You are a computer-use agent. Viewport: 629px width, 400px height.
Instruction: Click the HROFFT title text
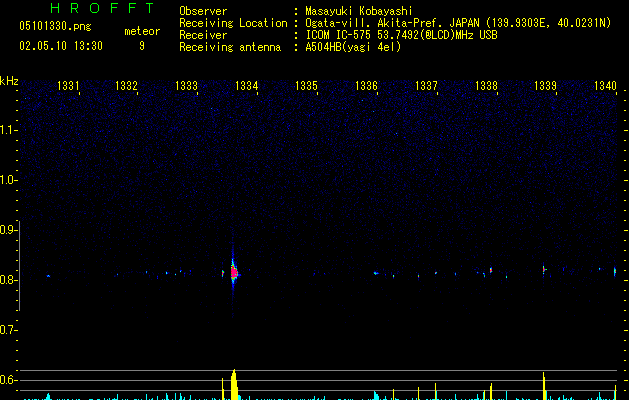coord(102,8)
